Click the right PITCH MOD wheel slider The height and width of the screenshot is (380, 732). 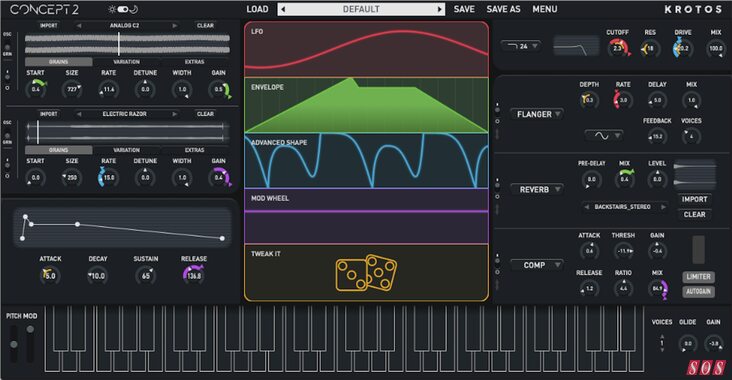click(x=30, y=345)
